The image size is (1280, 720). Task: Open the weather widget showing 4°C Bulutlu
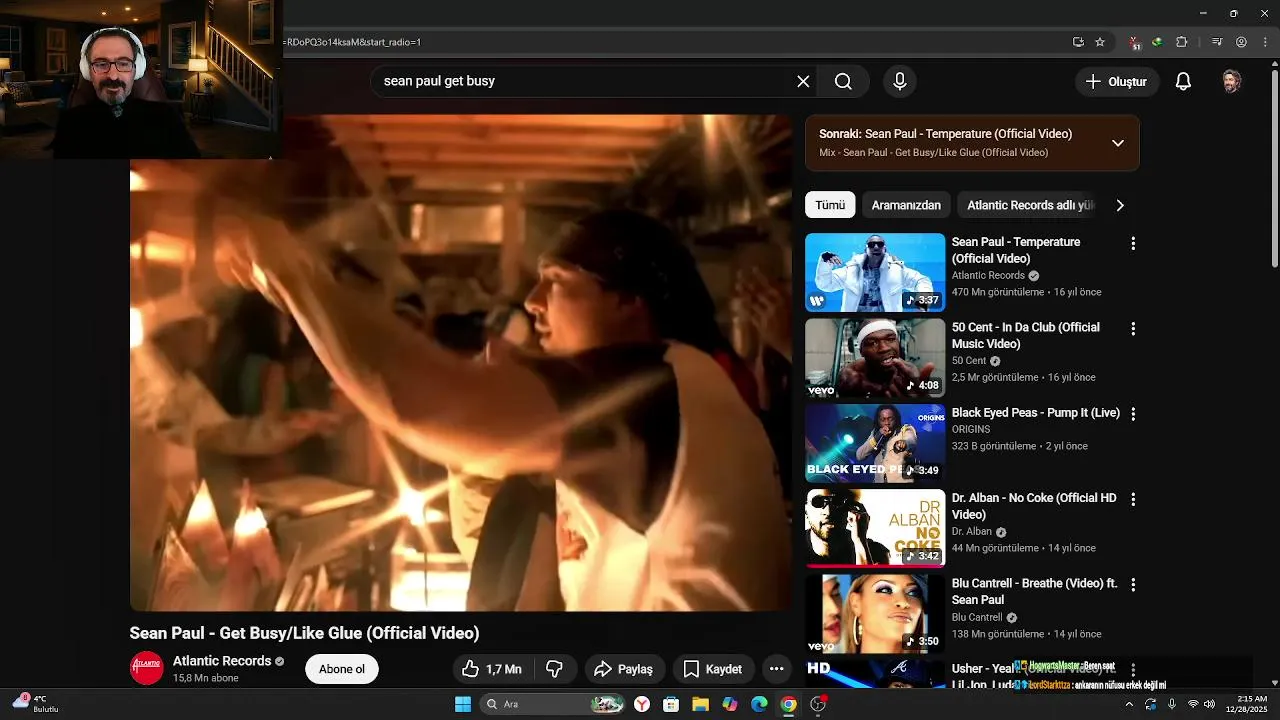pyautogui.click(x=36, y=704)
